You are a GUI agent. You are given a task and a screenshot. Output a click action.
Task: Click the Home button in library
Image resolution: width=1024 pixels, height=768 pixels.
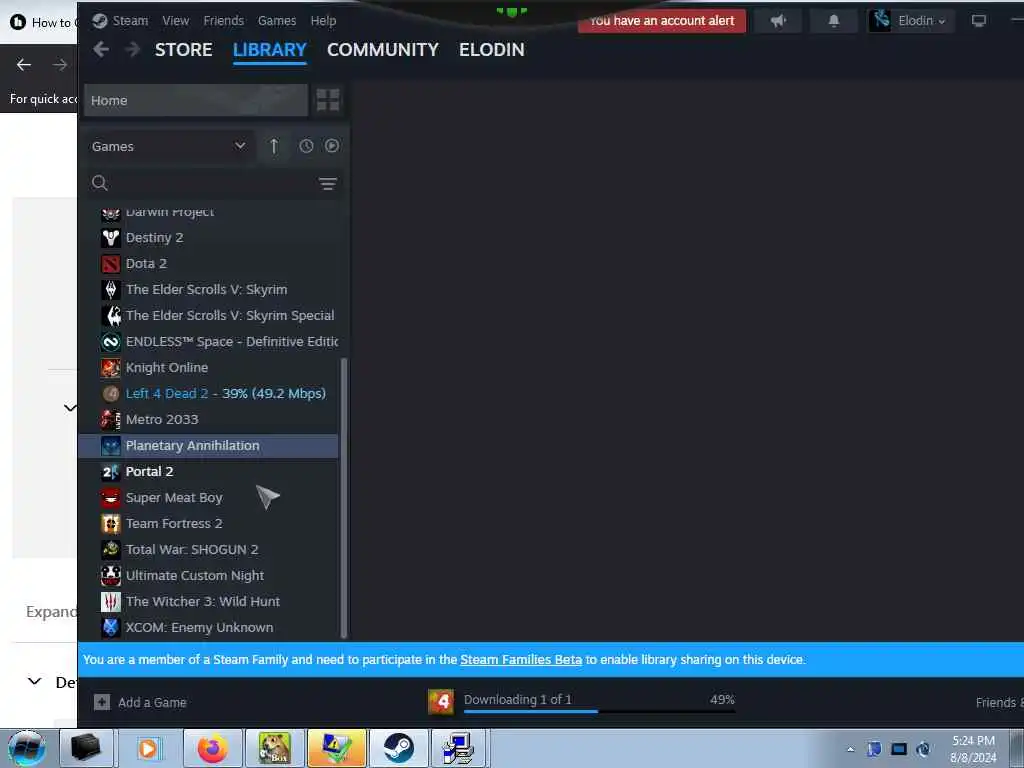(196, 101)
